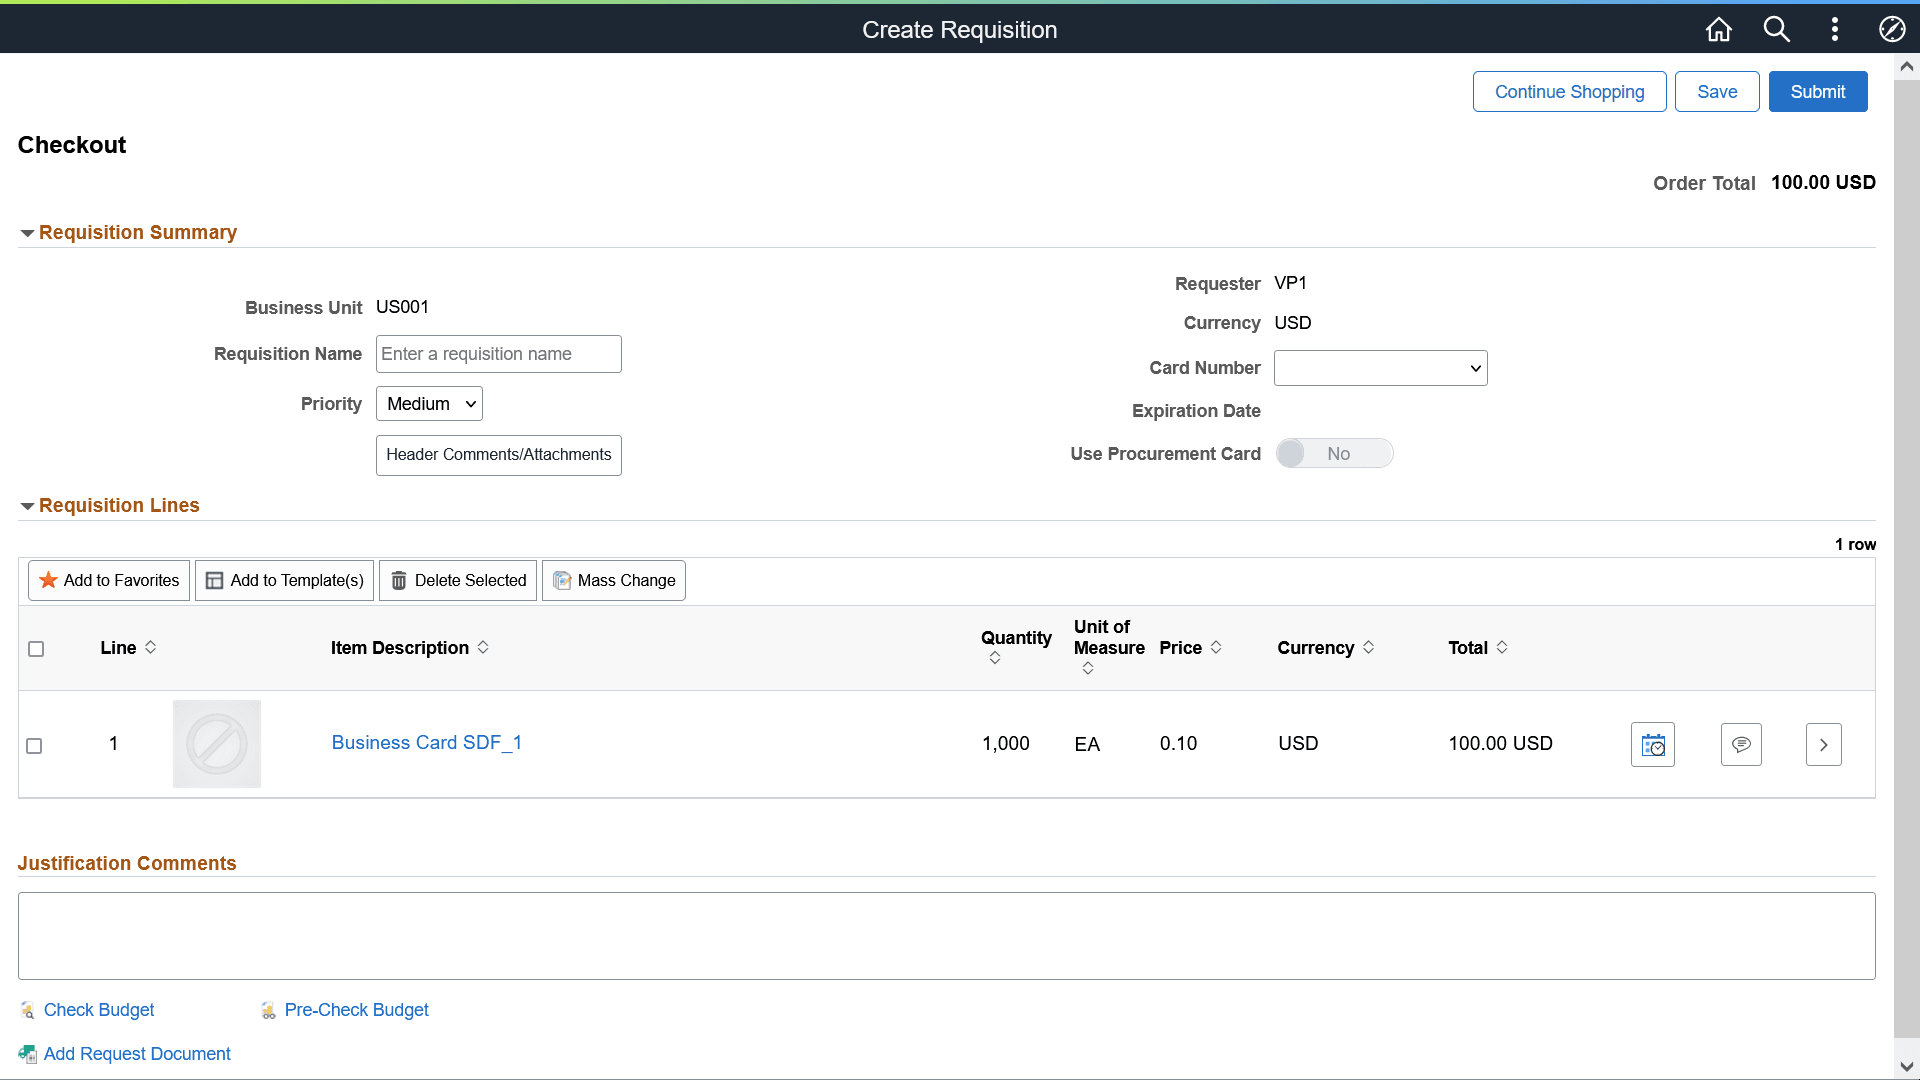Image resolution: width=1920 pixels, height=1080 pixels.
Task: Submit the requisition
Action: (x=1817, y=91)
